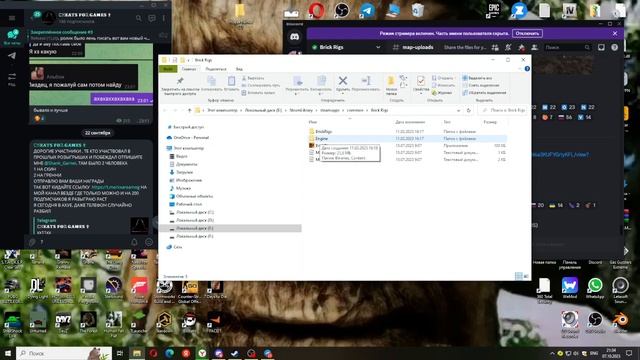Click Task View icon on taskbar
This screenshot has width=640, height=360.
point(120,353)
